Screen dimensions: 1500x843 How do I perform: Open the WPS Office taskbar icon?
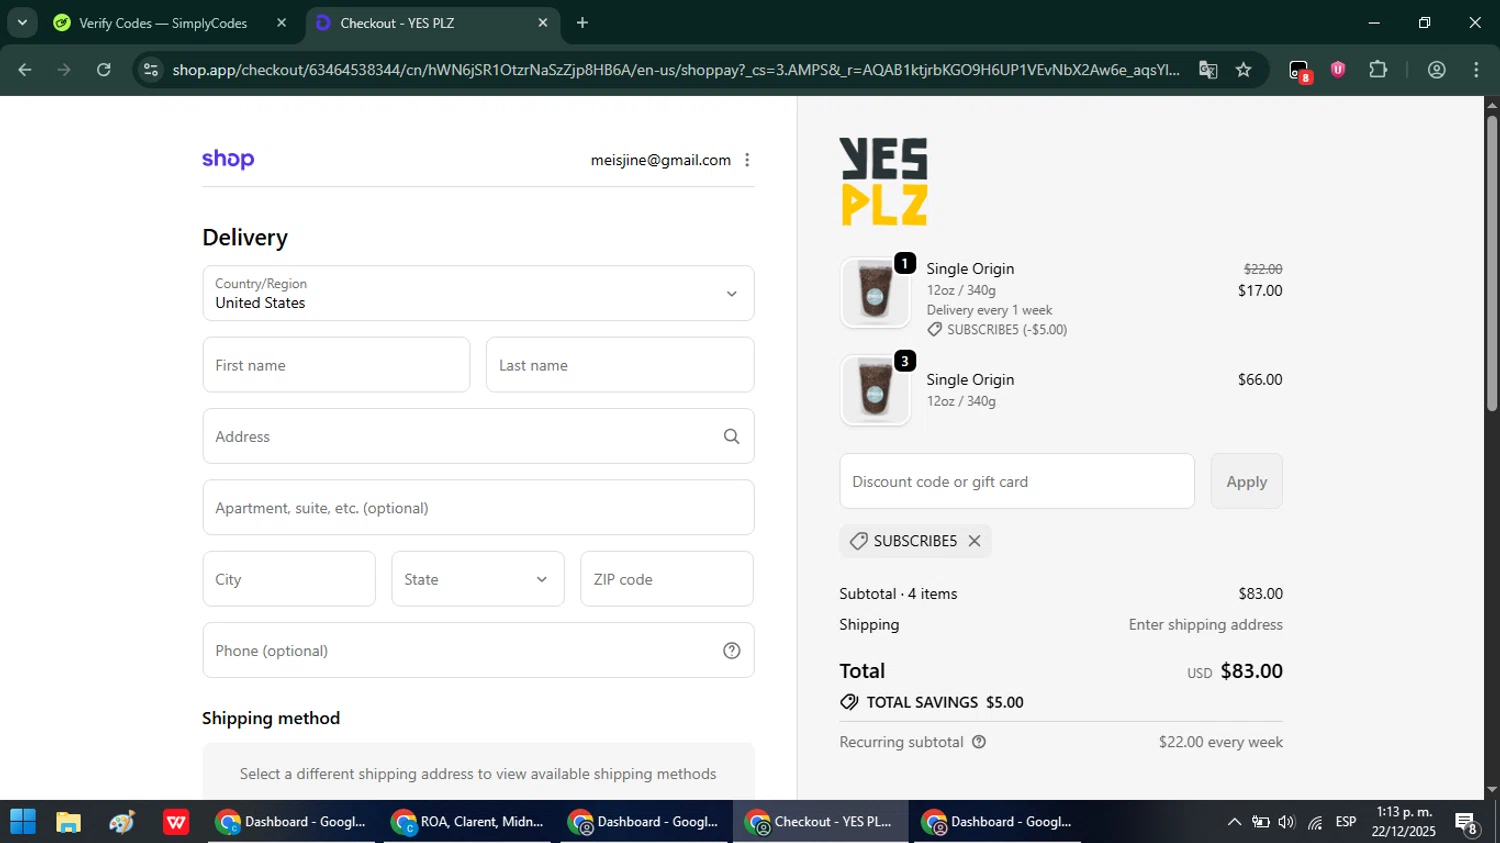(x=177, y=822)
